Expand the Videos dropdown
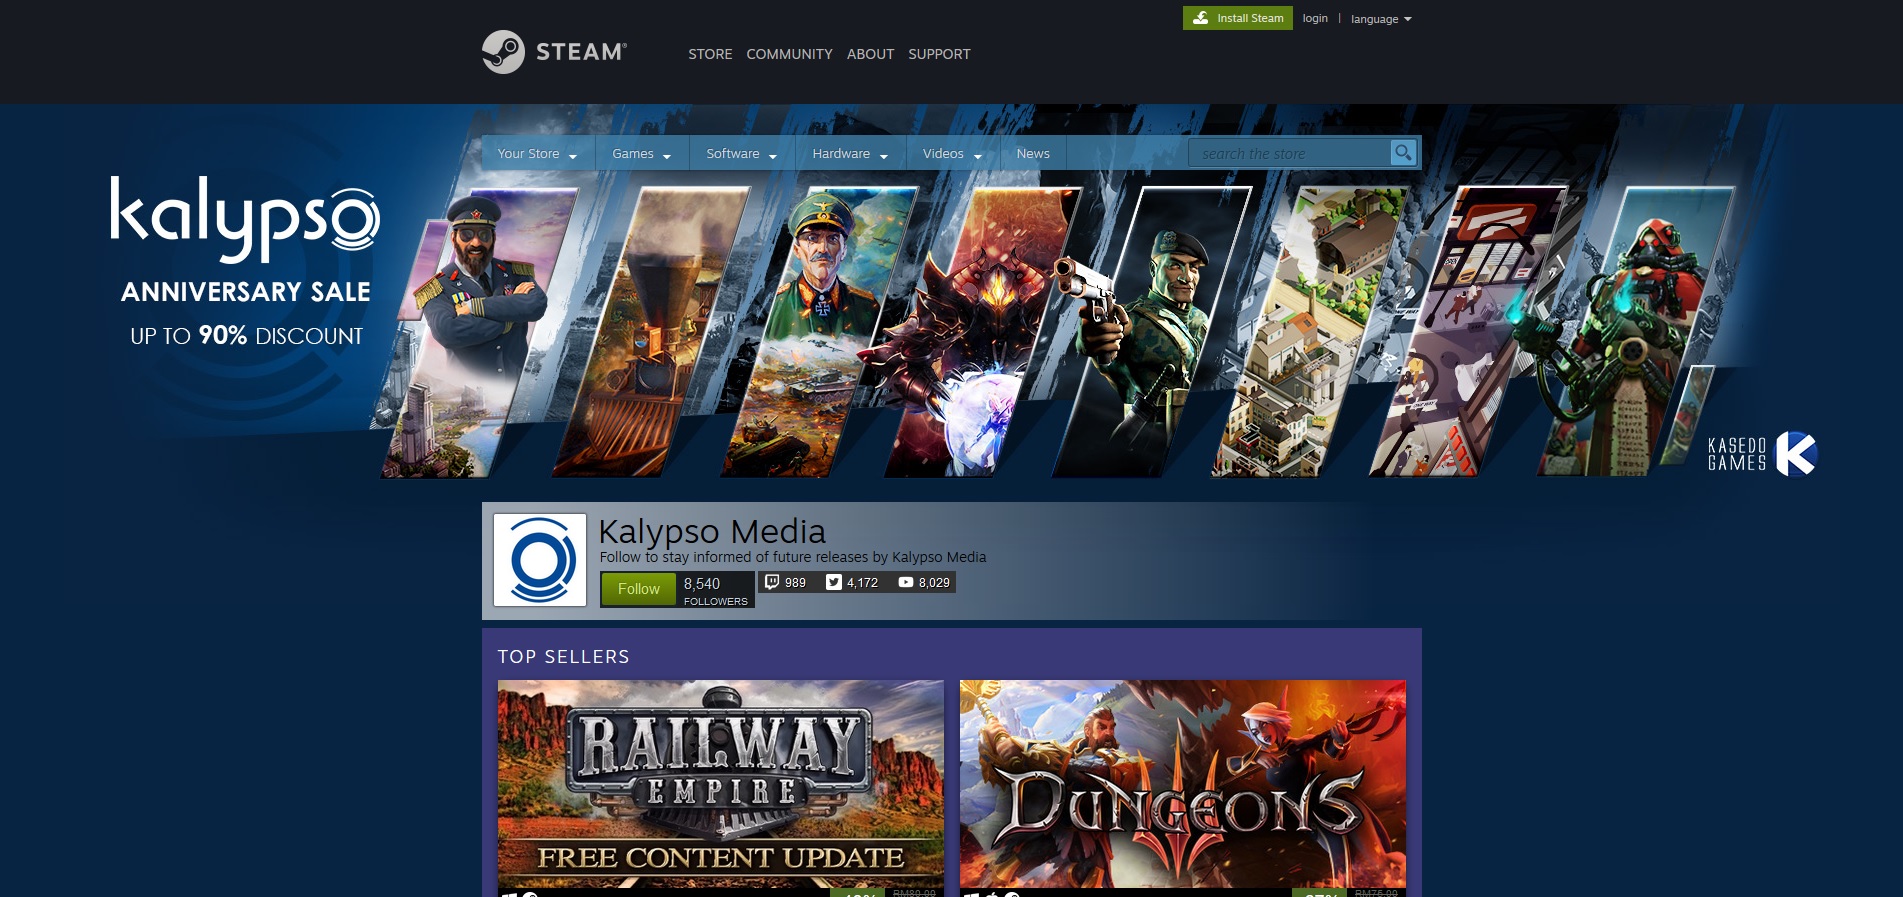Image resolution: width=1903 pixels, height=897 pixels. pyautogui.click(x=952, y=153)
